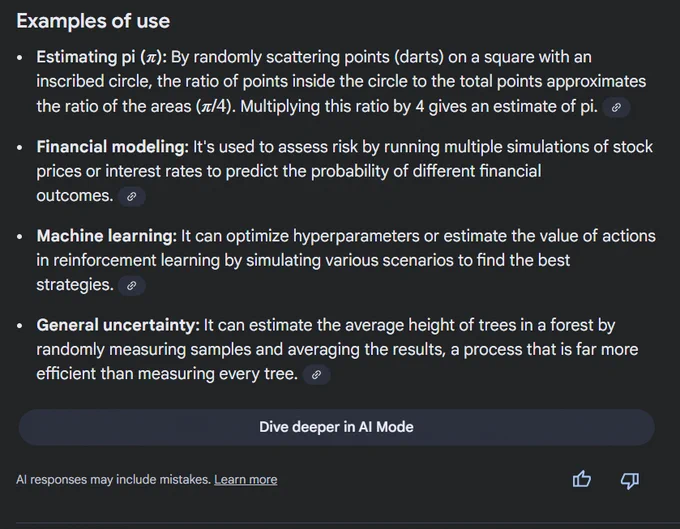The width and height of the screenshot is (680, 529).
Task: Click the 'Examples of use' heading
Action: pyautogui.click(x=93, y=21)
